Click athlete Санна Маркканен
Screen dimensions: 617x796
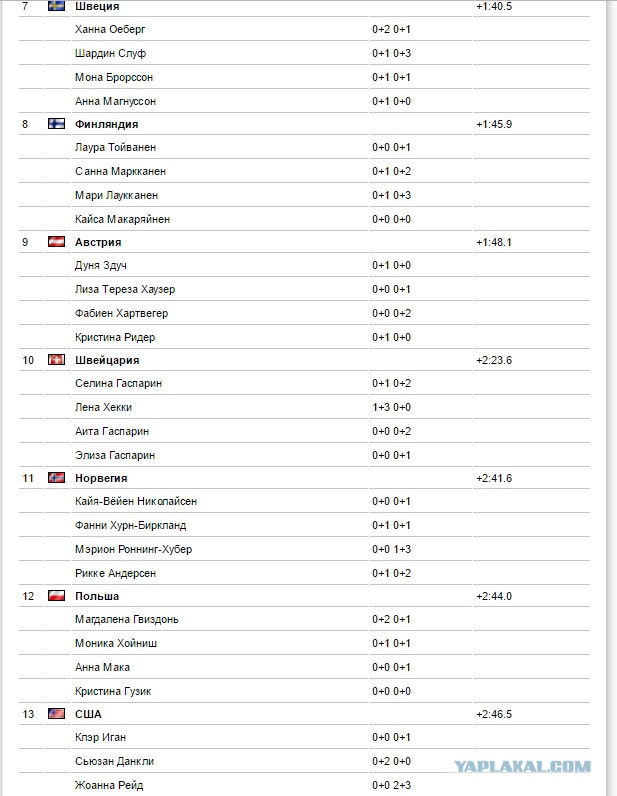point(120,171)
